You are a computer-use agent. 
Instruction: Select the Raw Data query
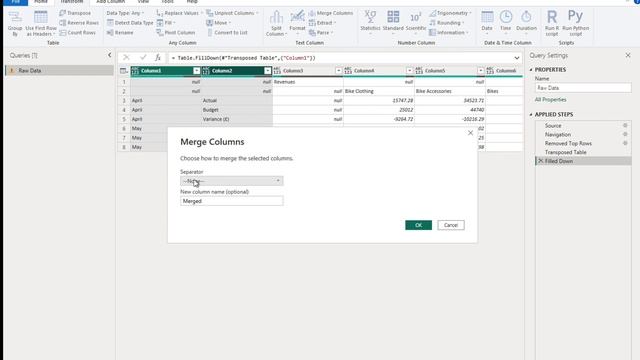click(x=60, y=71)
